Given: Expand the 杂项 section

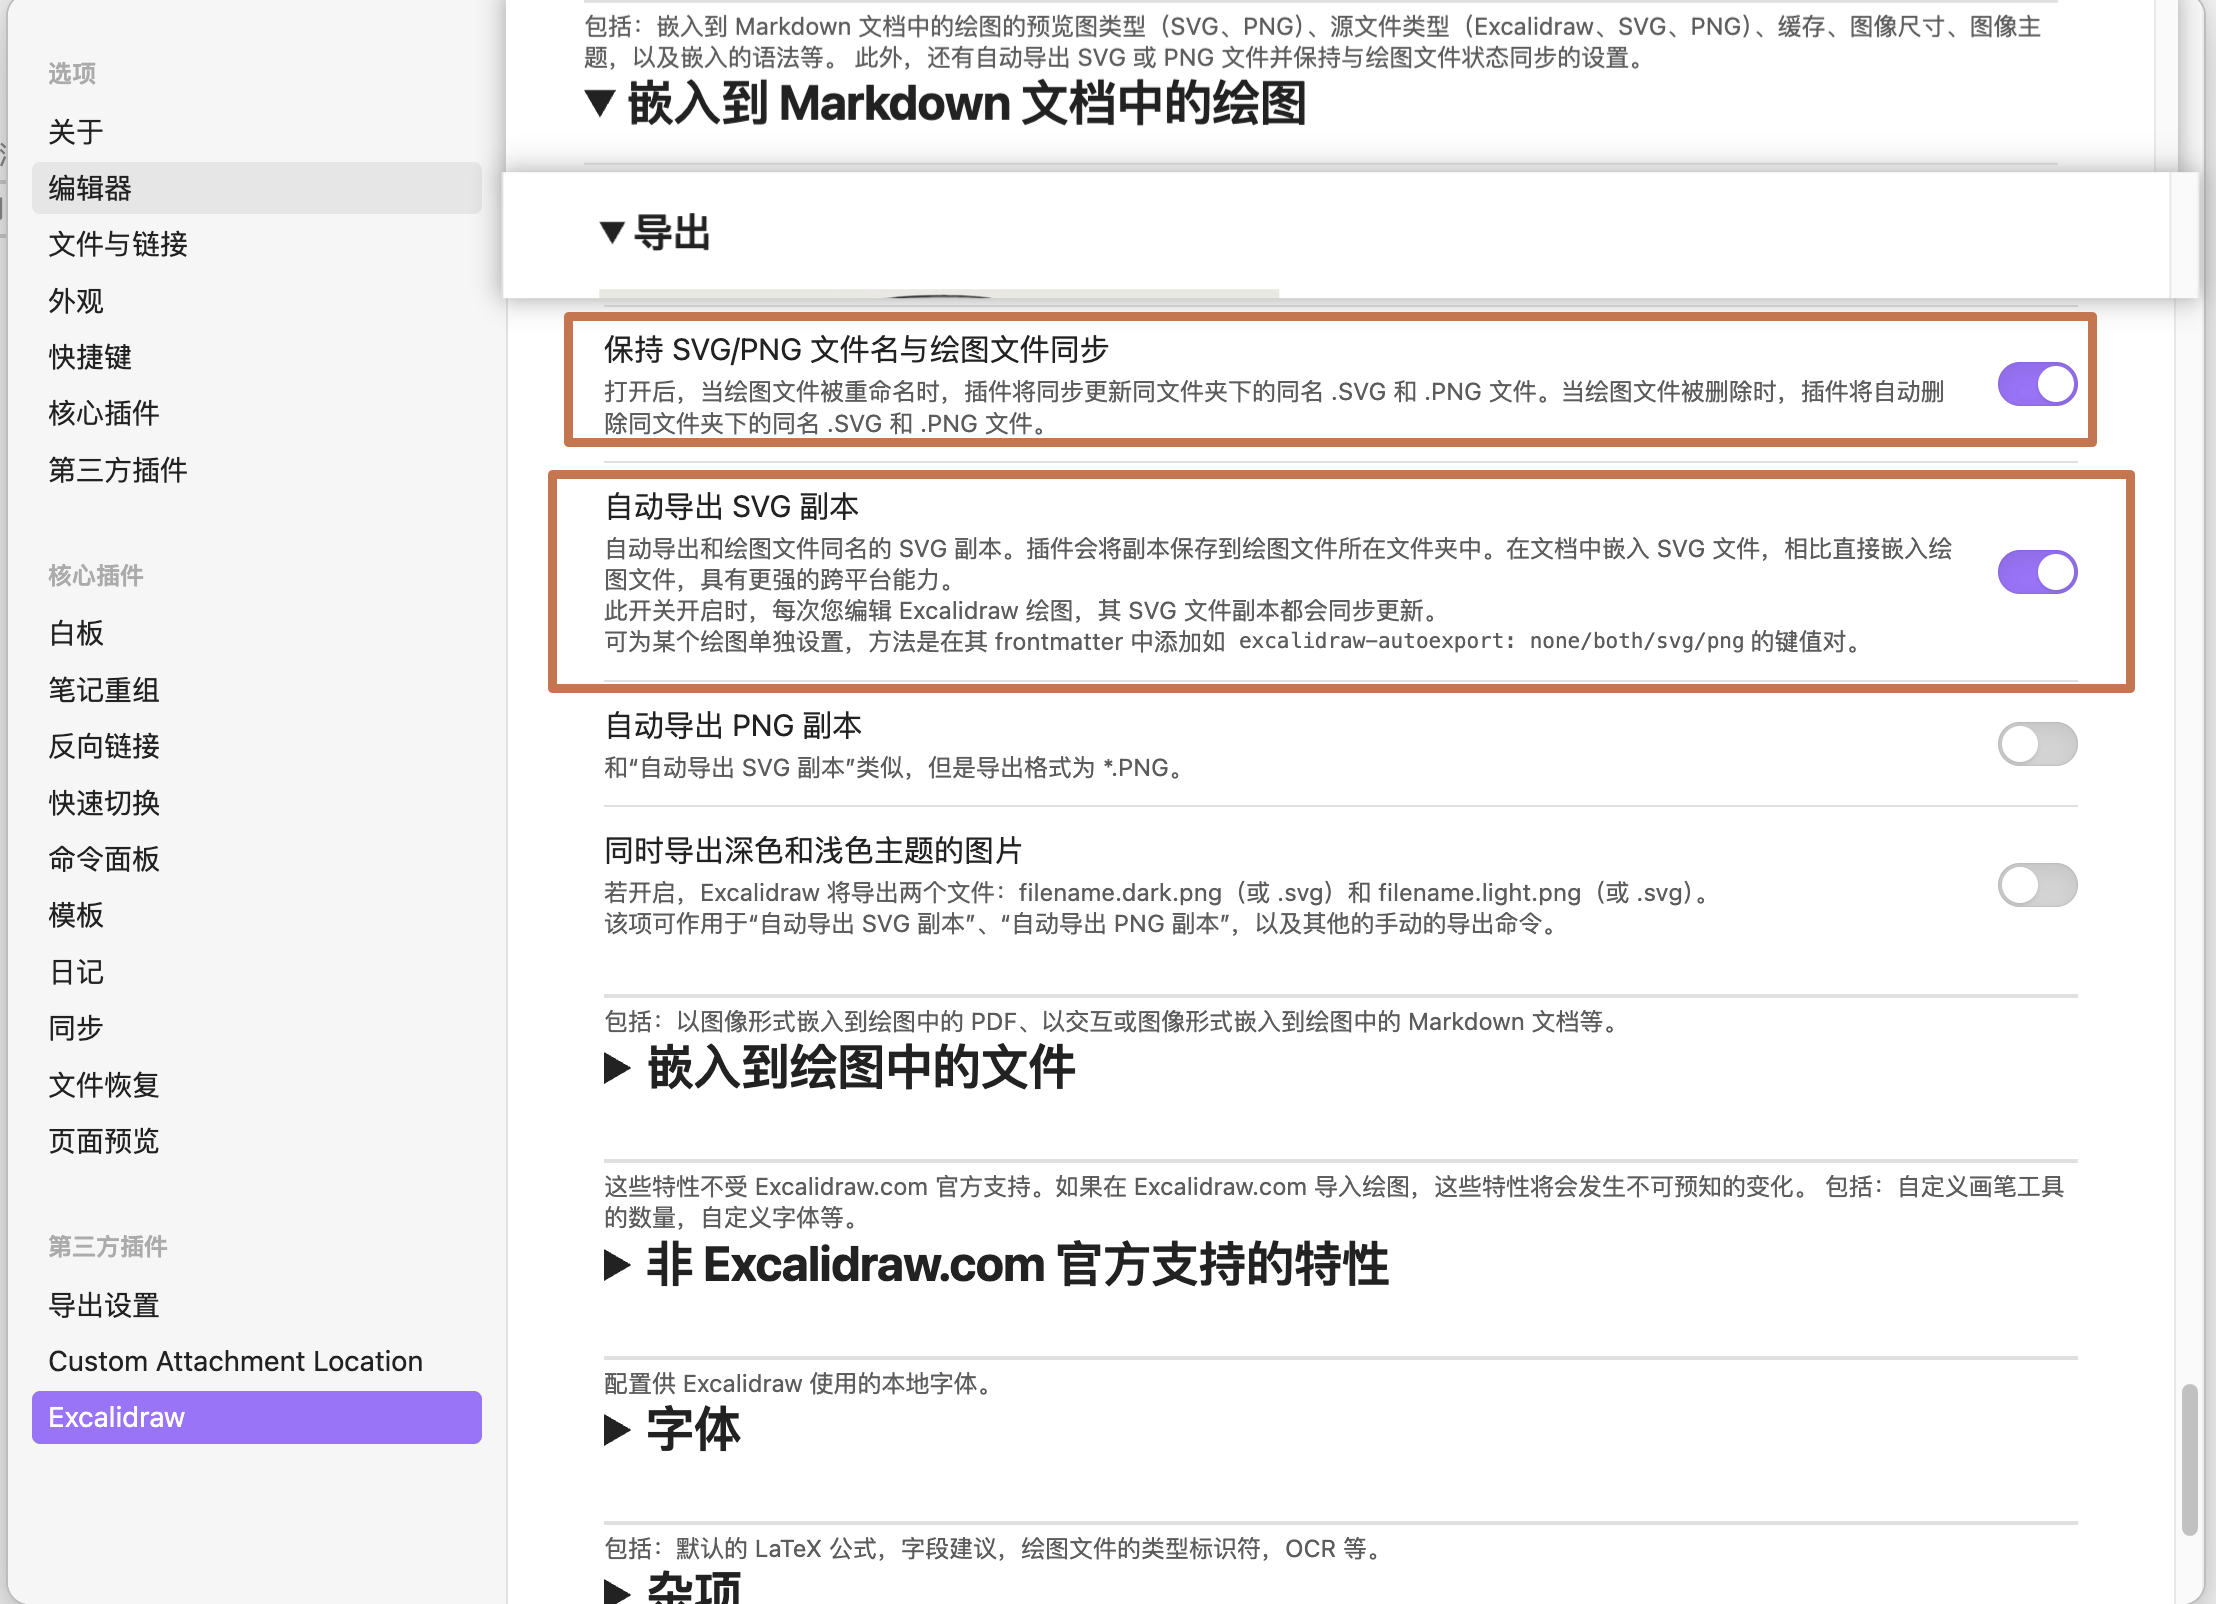Looking at the screenshot, I should 617,1590.
